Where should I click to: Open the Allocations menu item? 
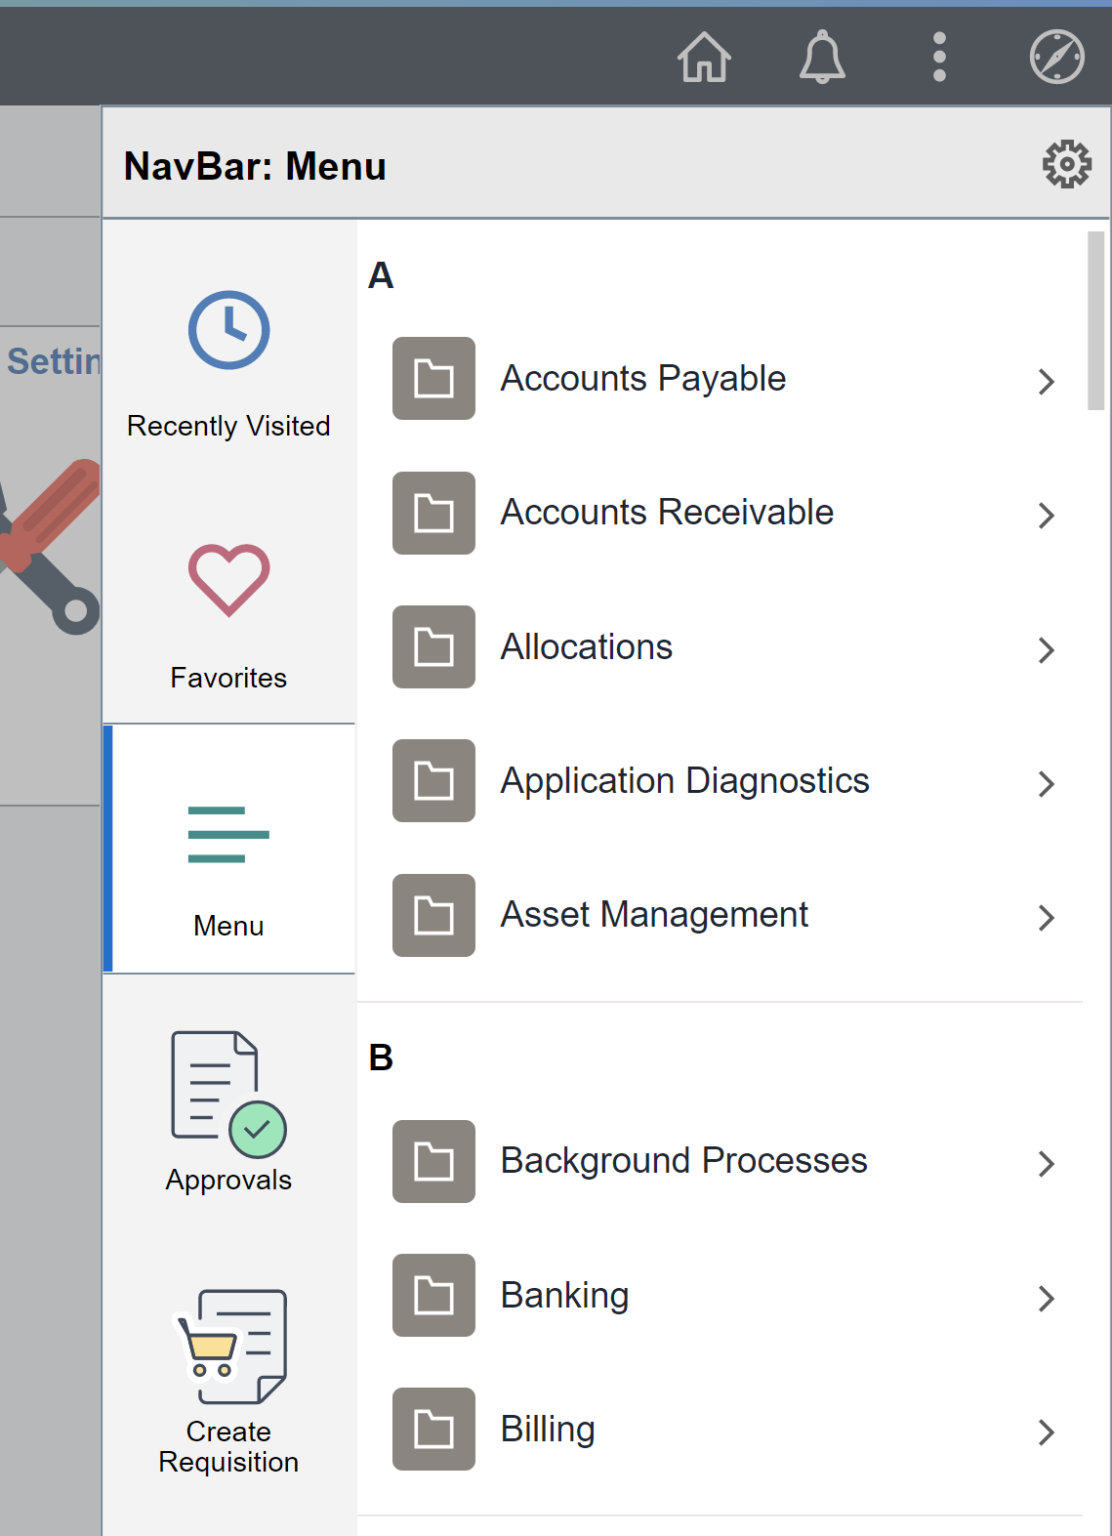click(x=585, y=648)
